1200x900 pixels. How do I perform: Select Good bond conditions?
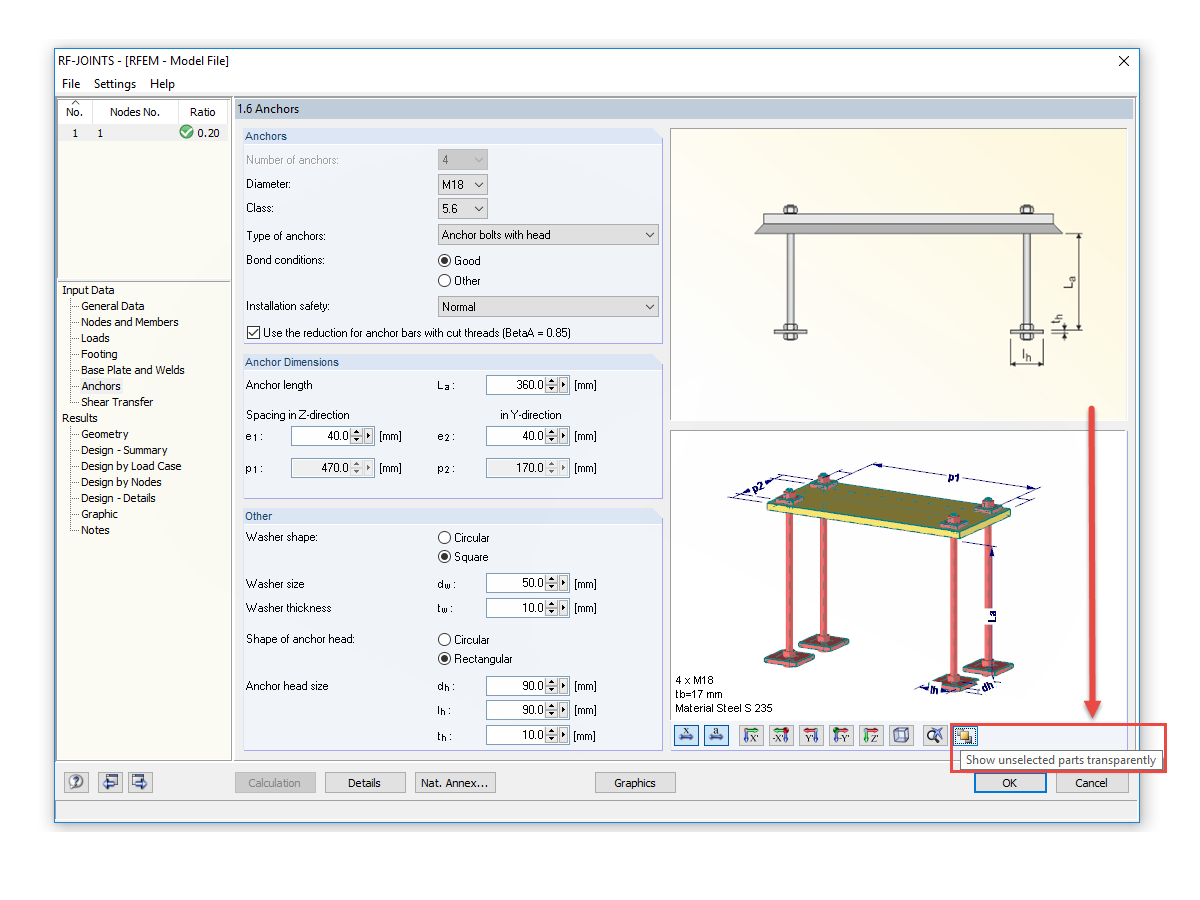pyautogui.click(x=445, y=260)
